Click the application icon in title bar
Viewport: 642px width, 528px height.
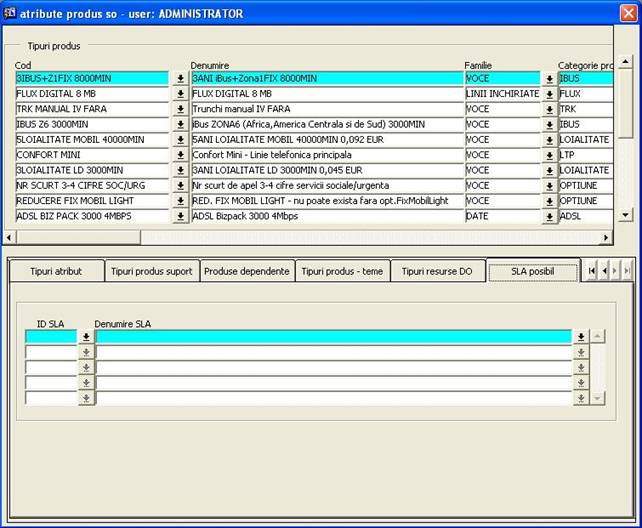(x=10, y=14)
